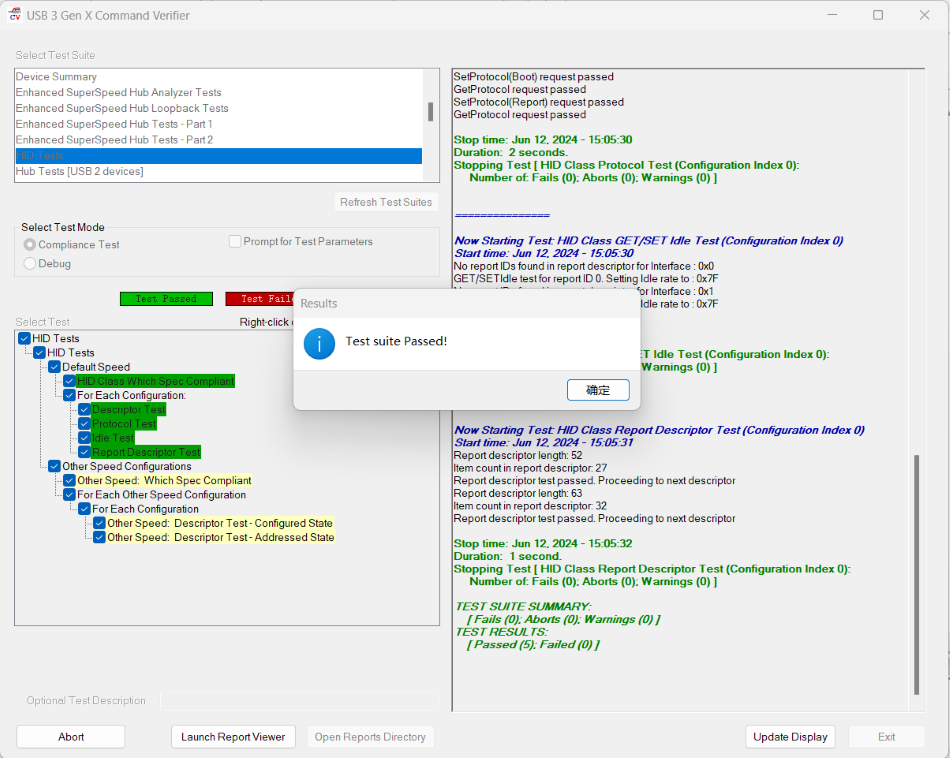Toggle the Protocol Test checkbox
Screen dimensions: 950x758
pyautogui.click(x=85, y=424)
